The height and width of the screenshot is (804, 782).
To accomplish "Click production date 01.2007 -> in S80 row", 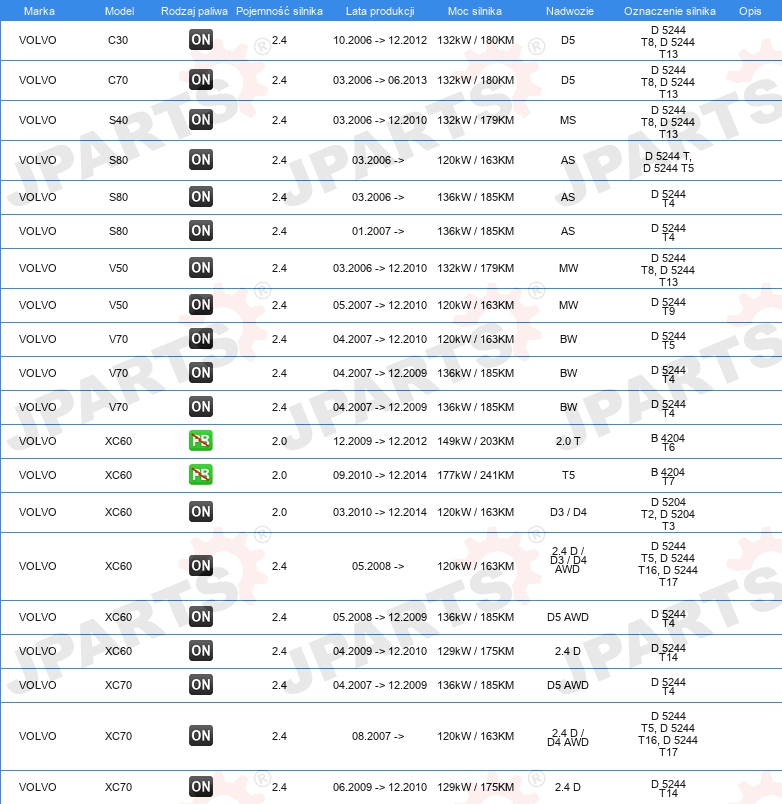I will click(378, 231).
